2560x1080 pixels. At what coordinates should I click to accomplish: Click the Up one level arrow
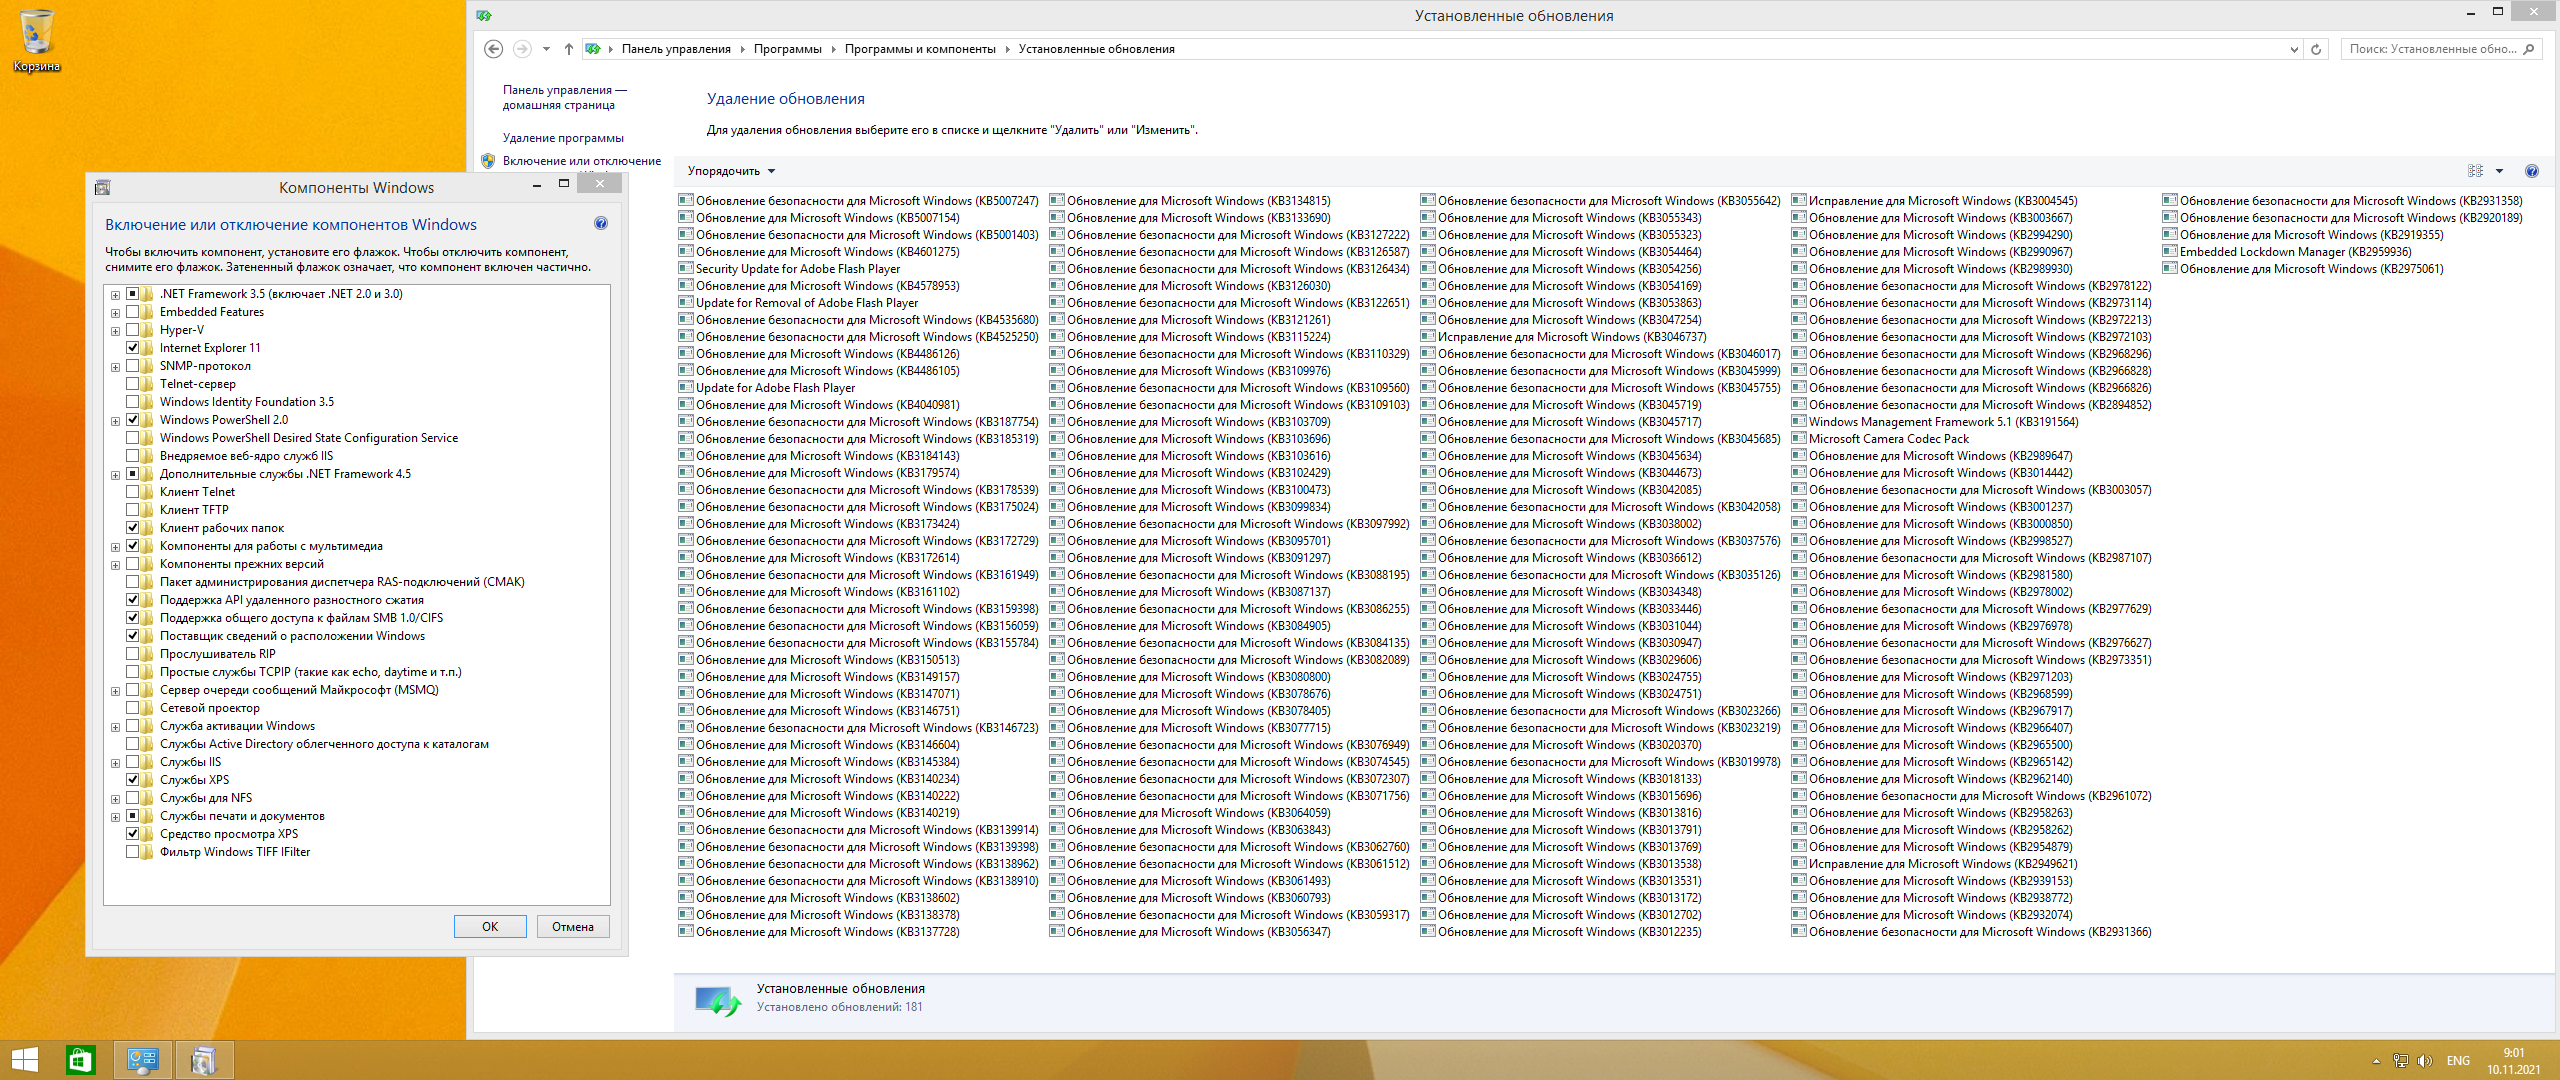(568, 49)
